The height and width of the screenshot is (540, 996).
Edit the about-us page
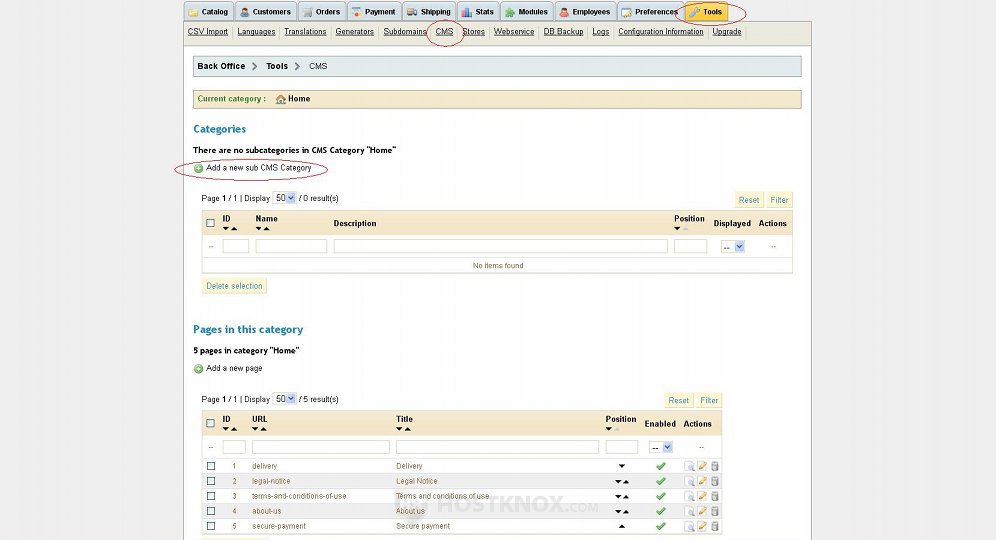(703, 511)
